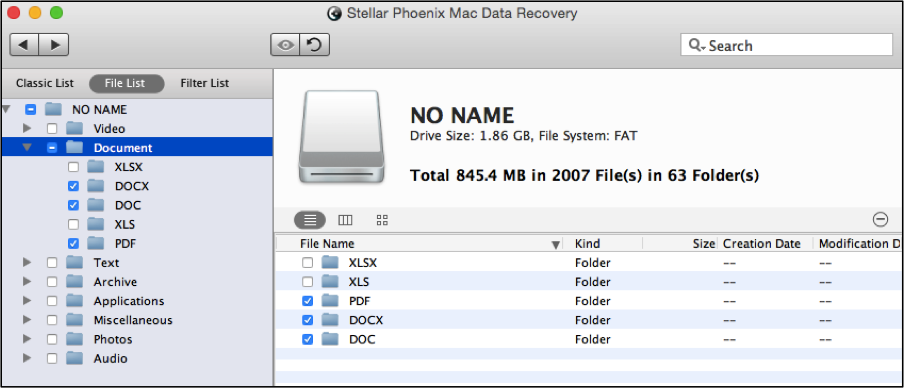Click the eye preview icon
This screenshot has width=904, height=388.
(x=285, y=45)
